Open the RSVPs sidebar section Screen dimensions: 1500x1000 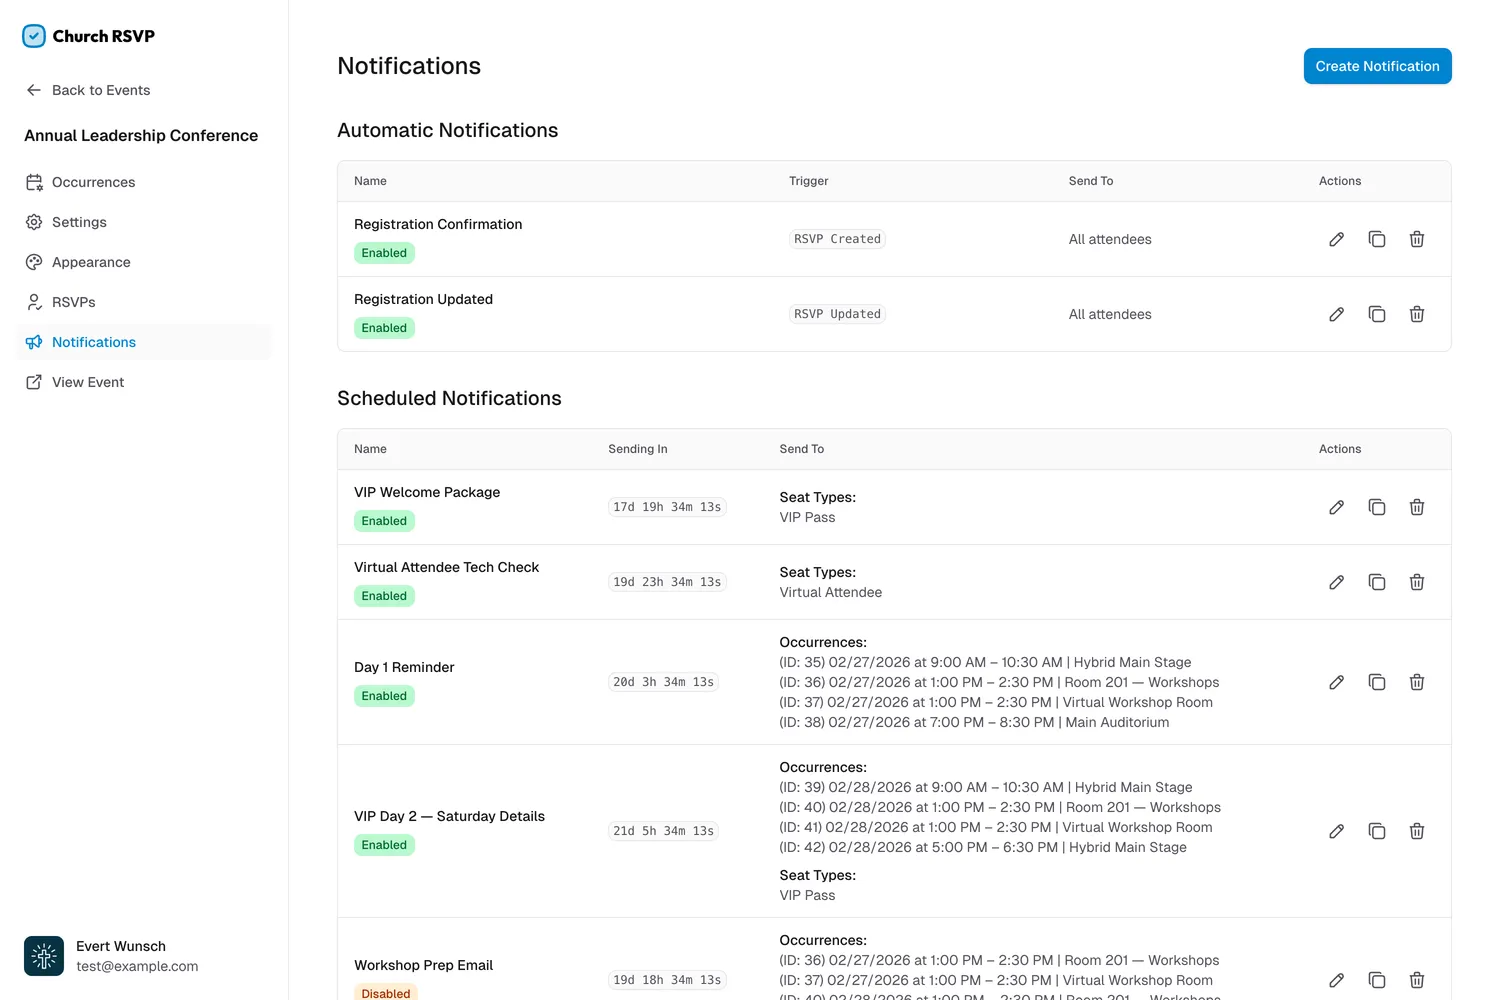coord(74,302)
